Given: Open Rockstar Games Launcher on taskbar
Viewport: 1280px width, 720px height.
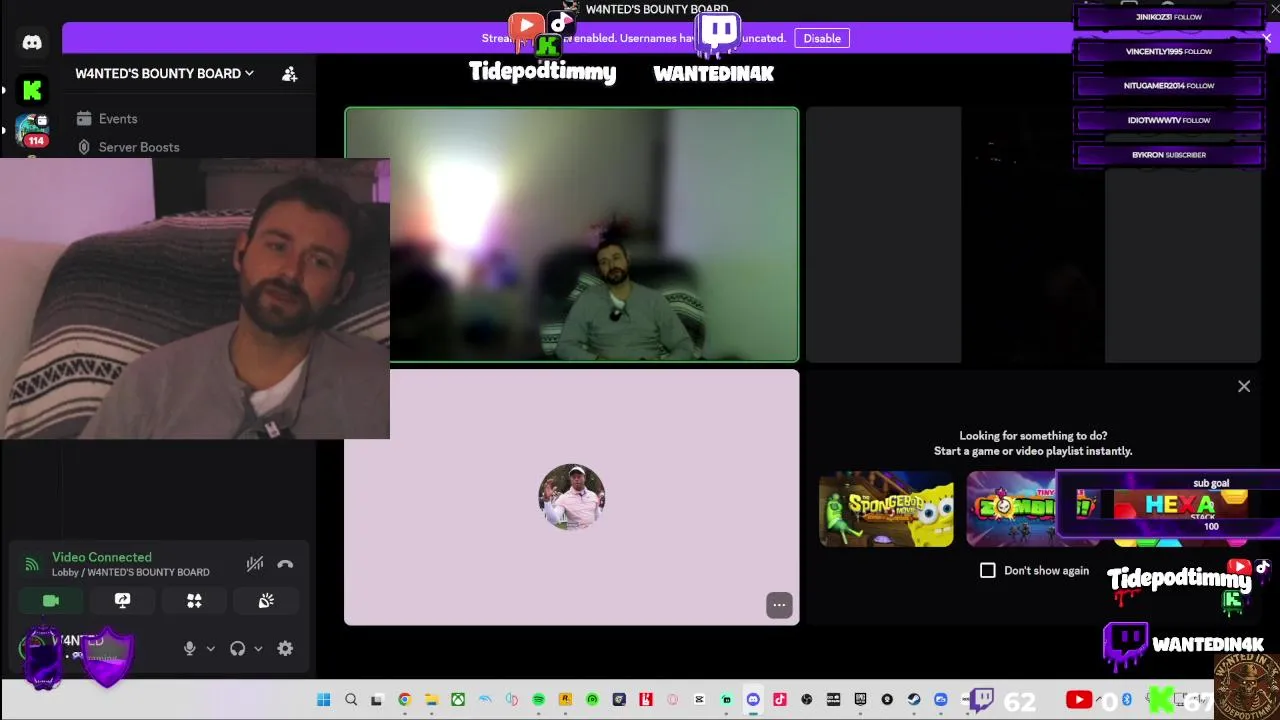Looking at the screenshot, I should coord(565,700).
